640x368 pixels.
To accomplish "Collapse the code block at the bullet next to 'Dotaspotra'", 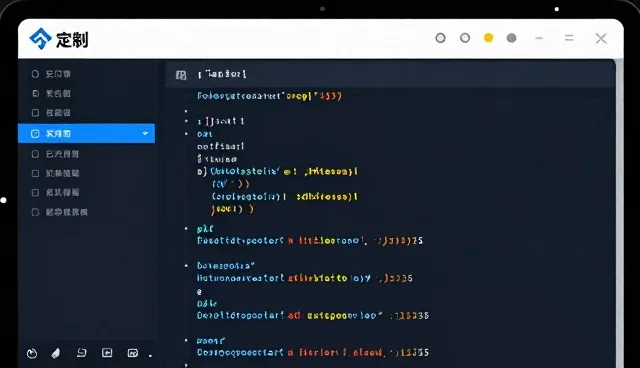I will click(x=186, y=266).
